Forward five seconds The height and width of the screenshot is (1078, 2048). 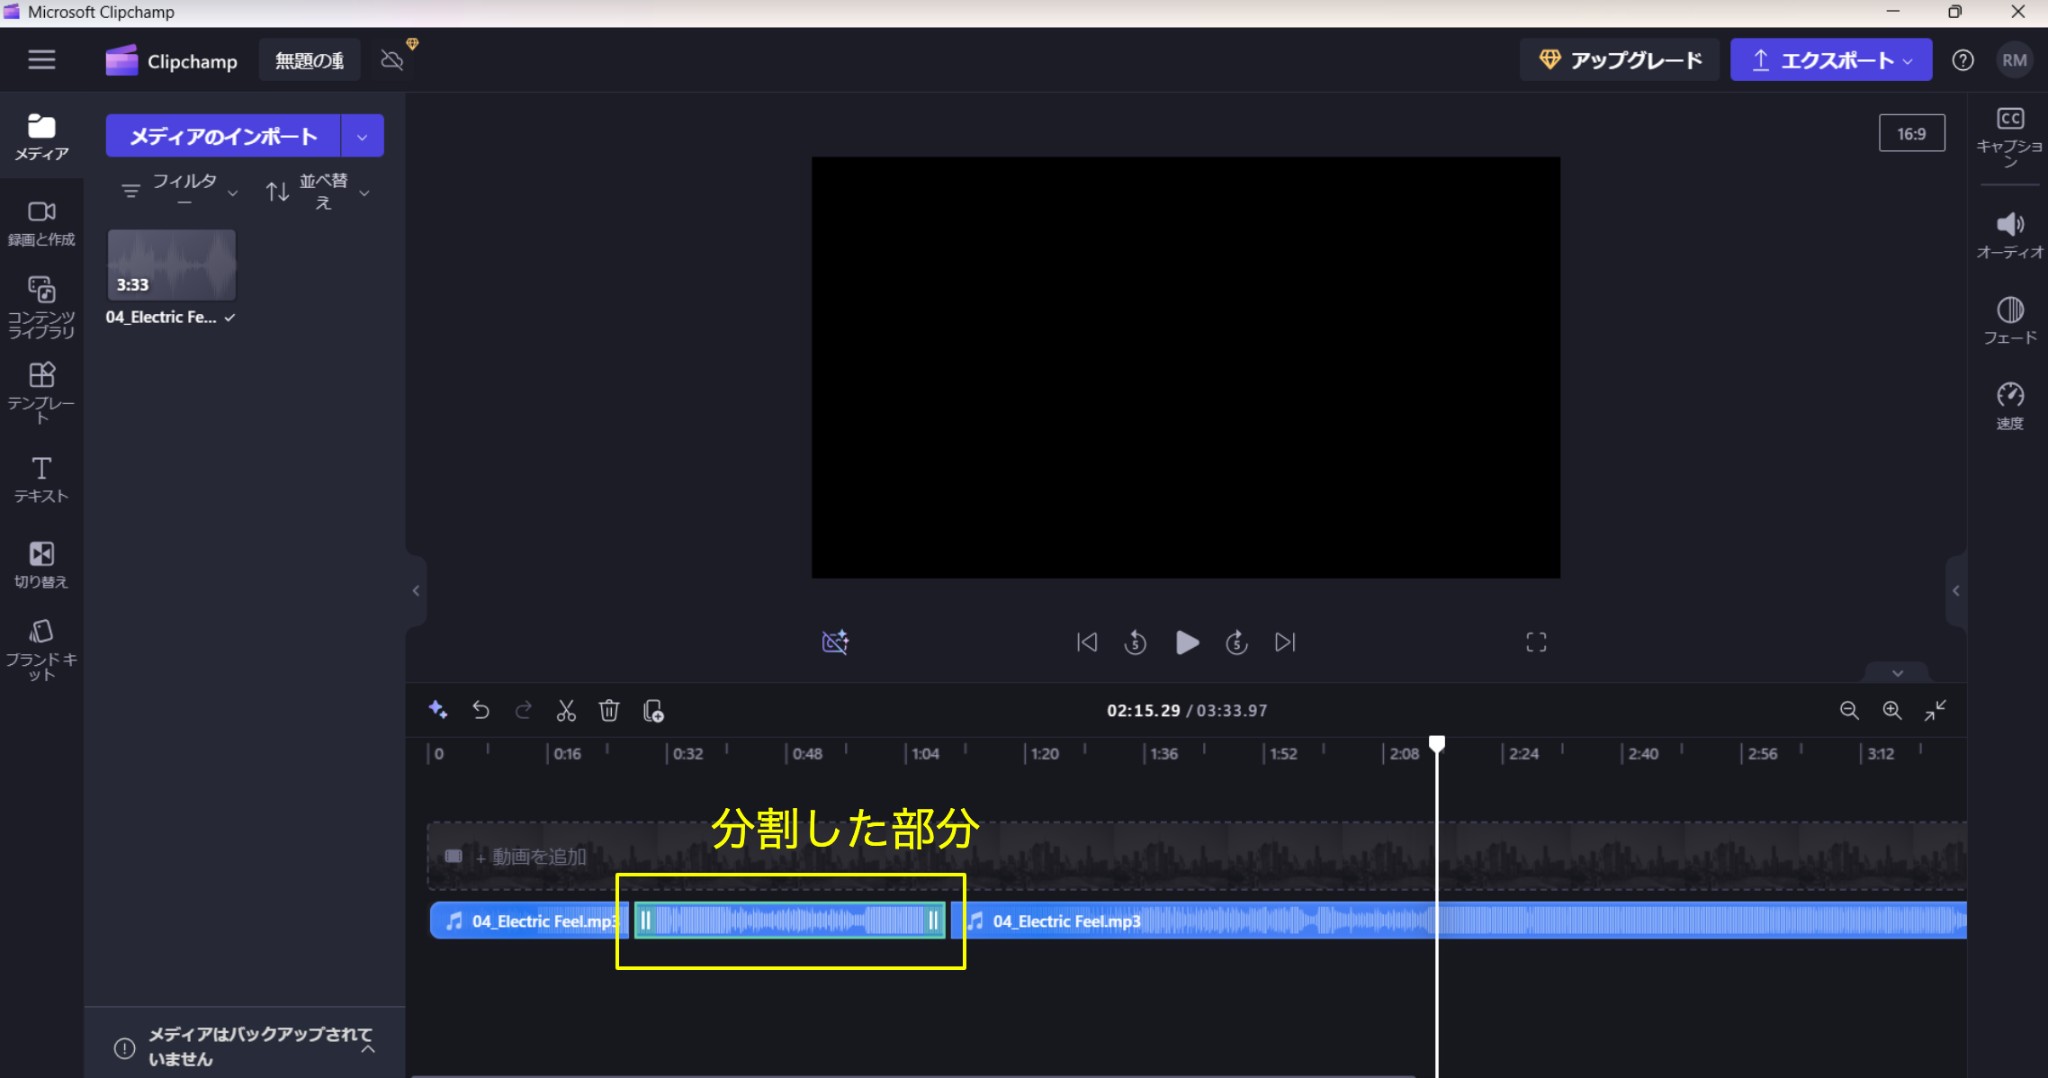1237,642
